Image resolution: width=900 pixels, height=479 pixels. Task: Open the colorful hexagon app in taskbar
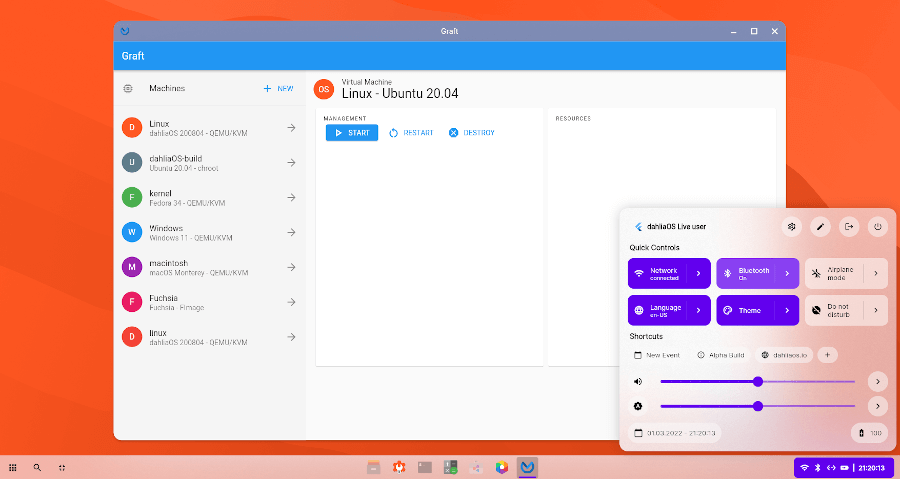tap(502, 467)
